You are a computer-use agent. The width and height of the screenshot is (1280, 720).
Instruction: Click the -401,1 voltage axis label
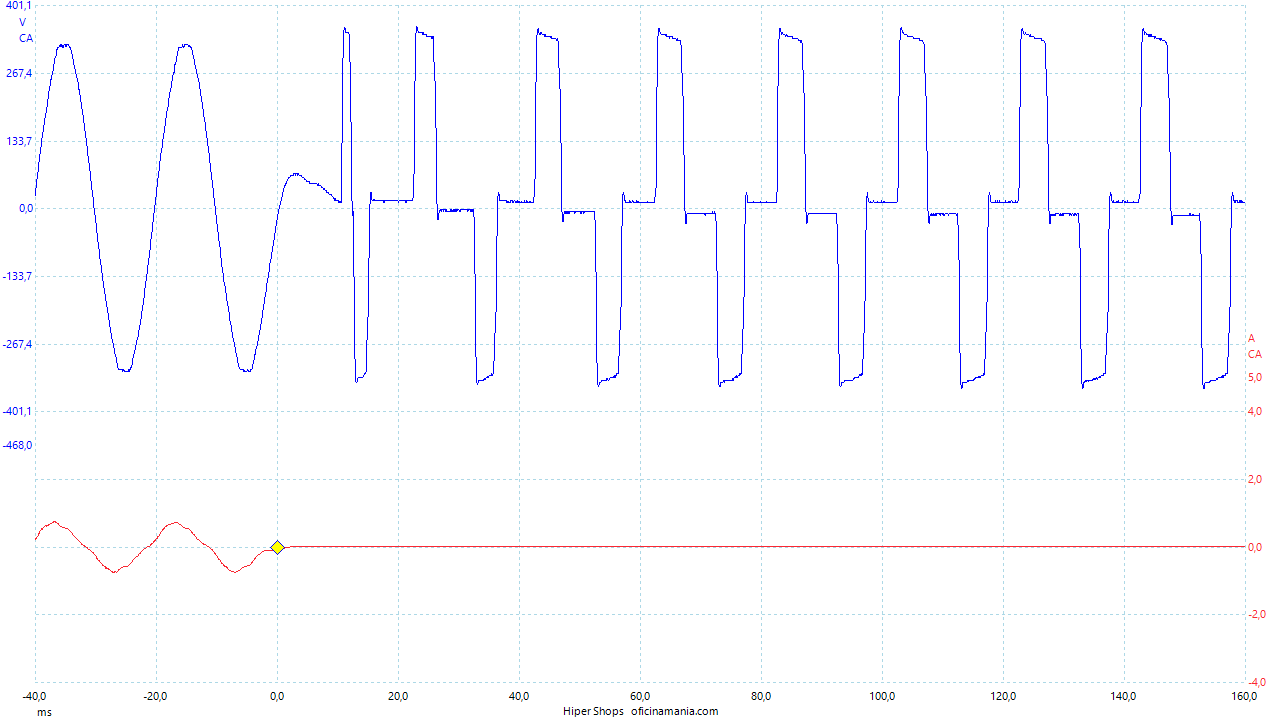17,411
